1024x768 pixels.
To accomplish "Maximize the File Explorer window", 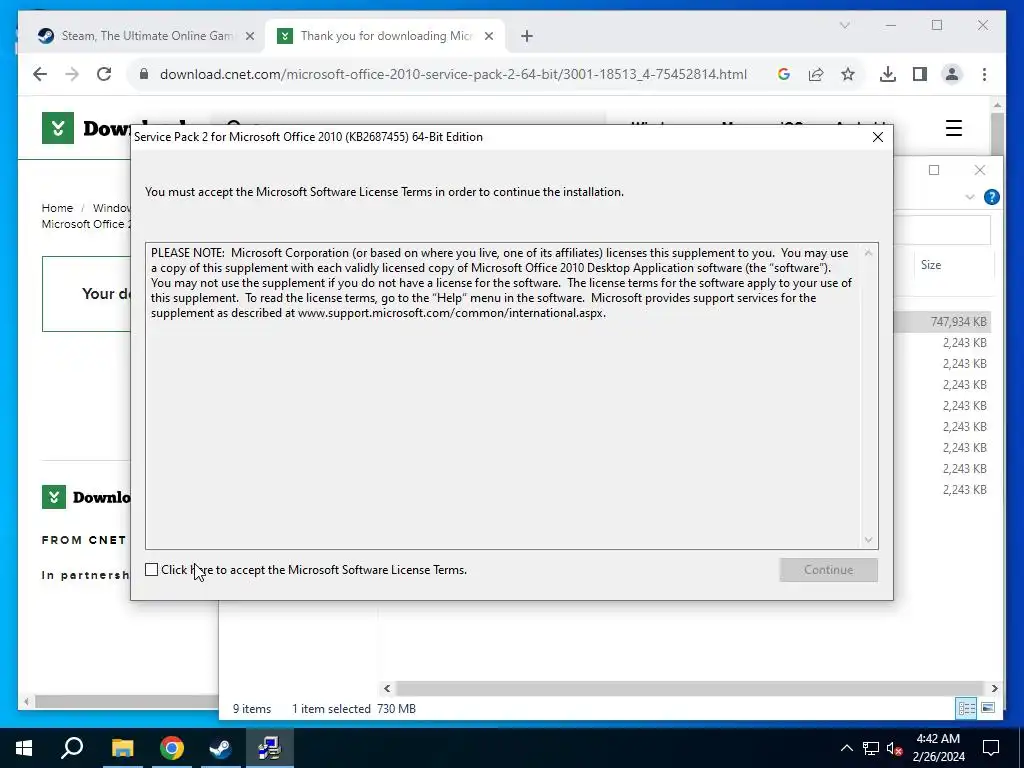I will pyautogui.click(x=934, y=170).
